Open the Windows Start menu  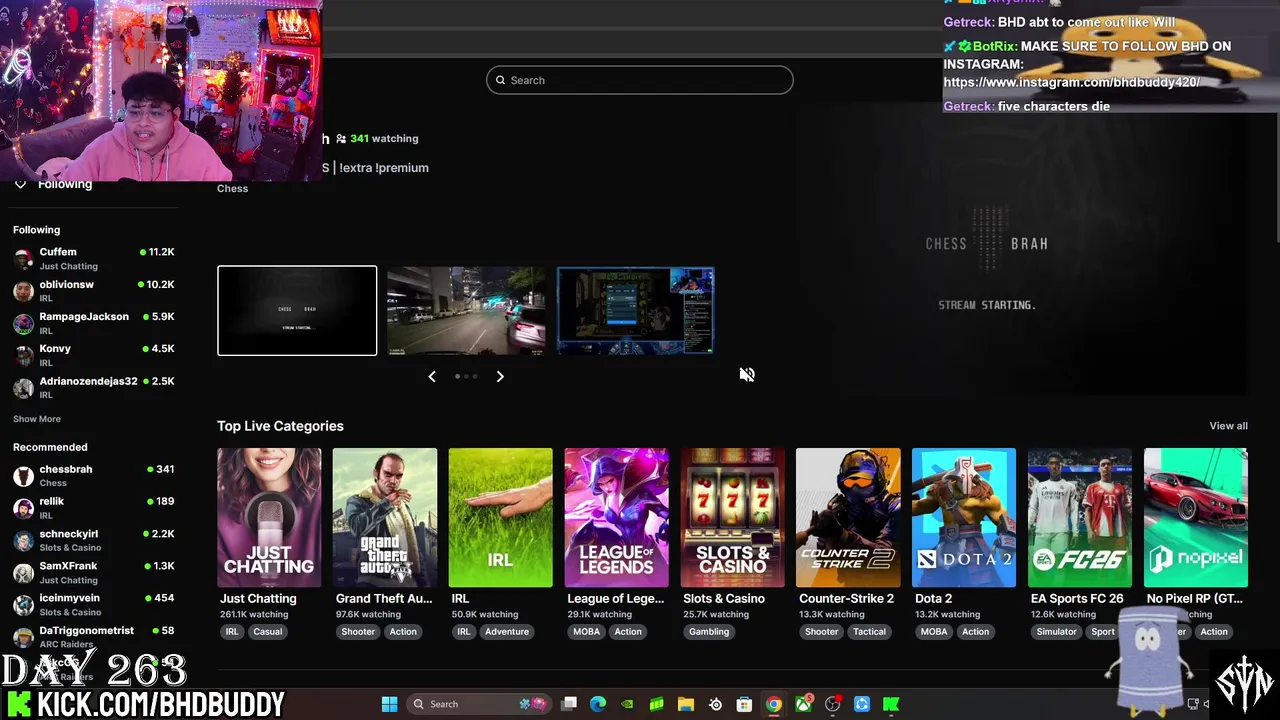(x=389, y=704)
